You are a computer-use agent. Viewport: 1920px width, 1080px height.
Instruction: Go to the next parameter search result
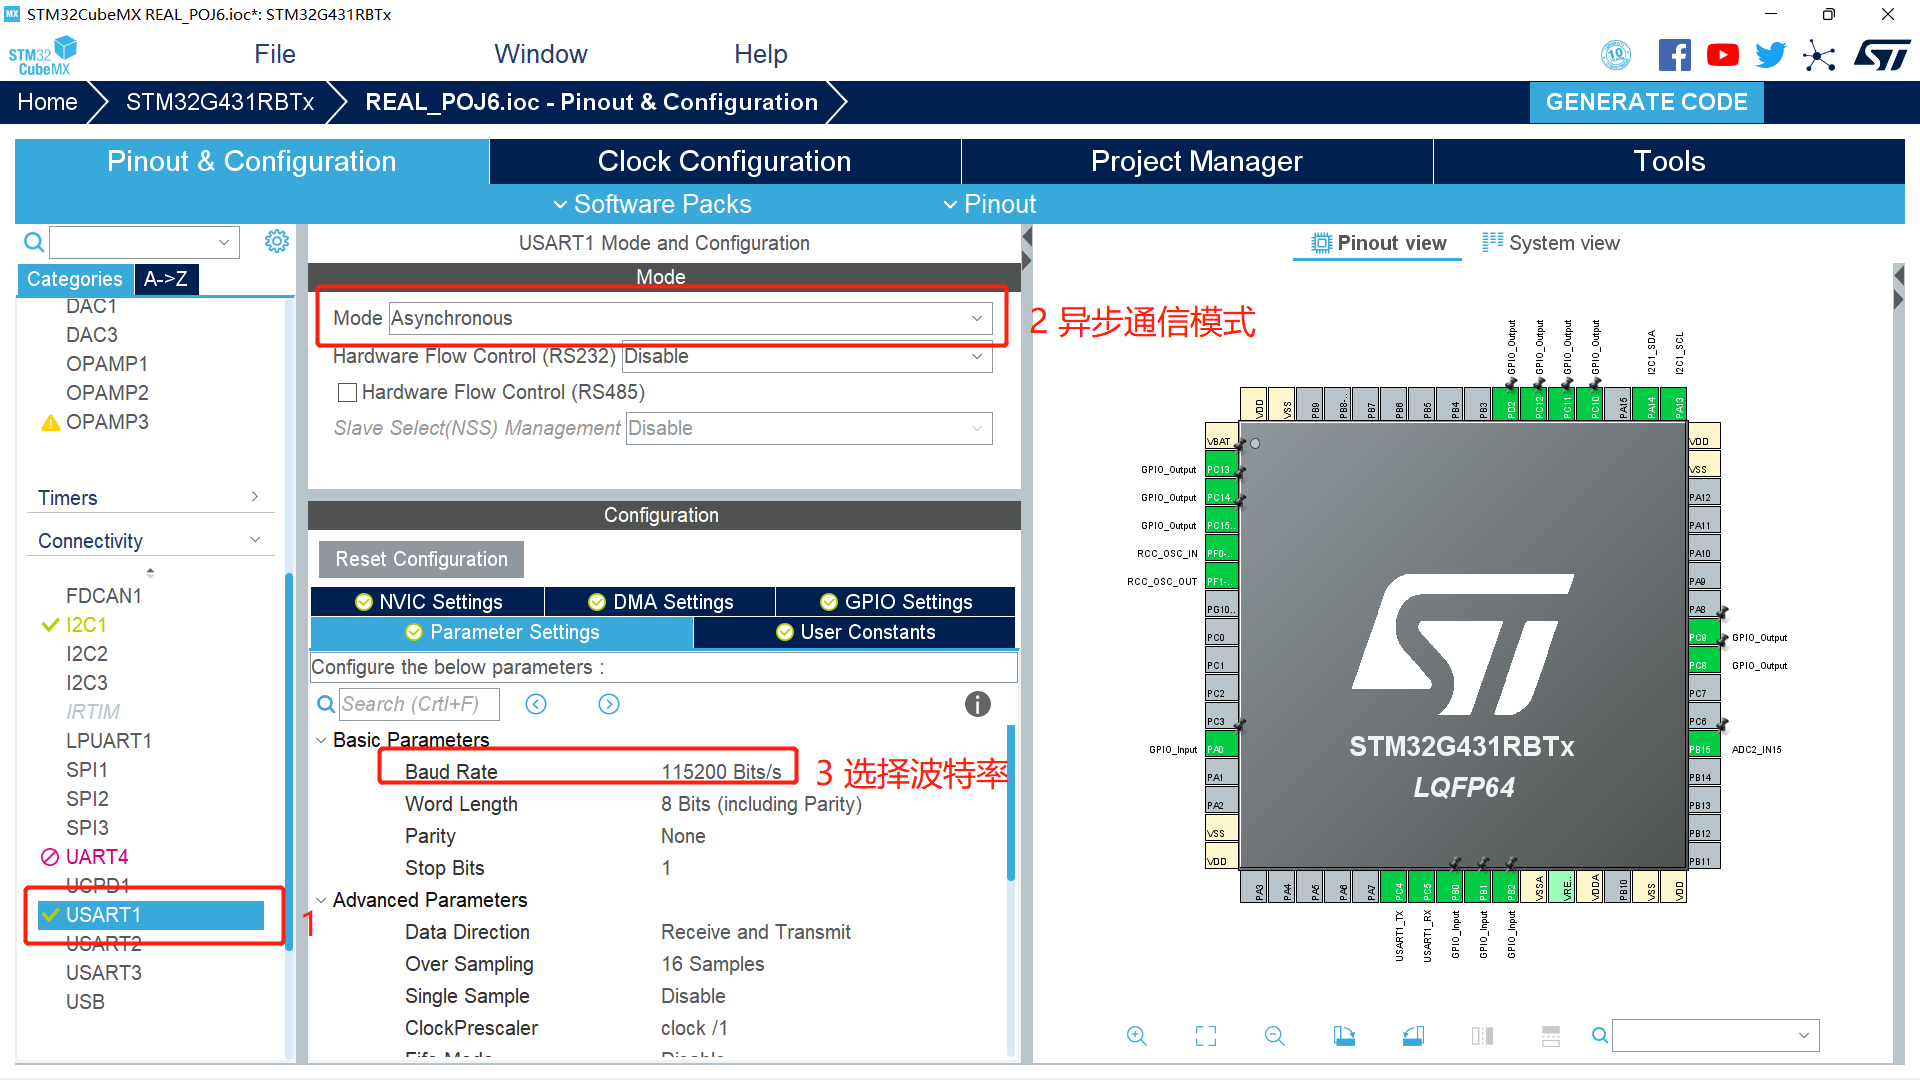(609, 704)
